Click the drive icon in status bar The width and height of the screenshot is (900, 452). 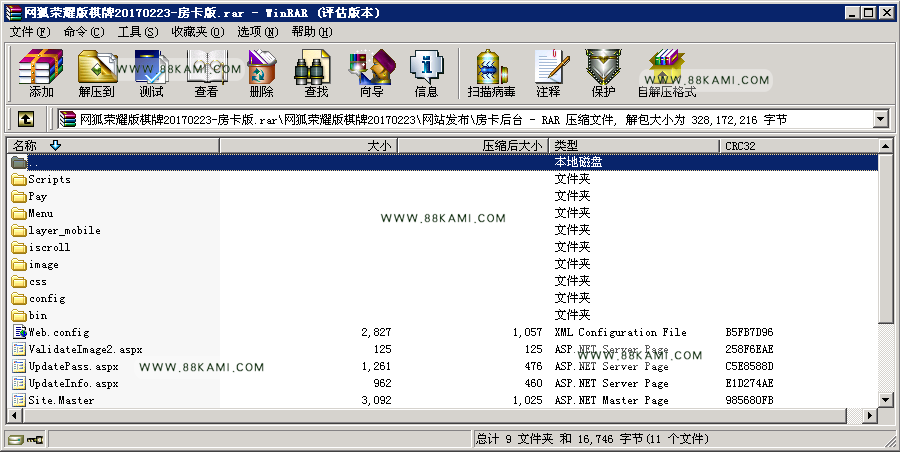15,439
